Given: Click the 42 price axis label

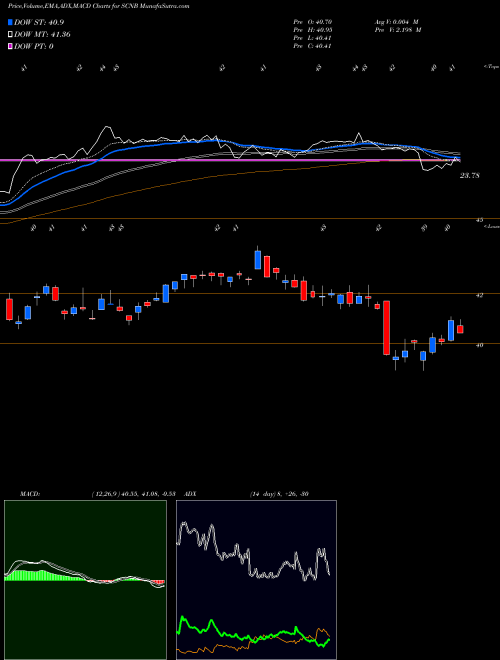Looking at the screenshot, I should click(479, 295).
